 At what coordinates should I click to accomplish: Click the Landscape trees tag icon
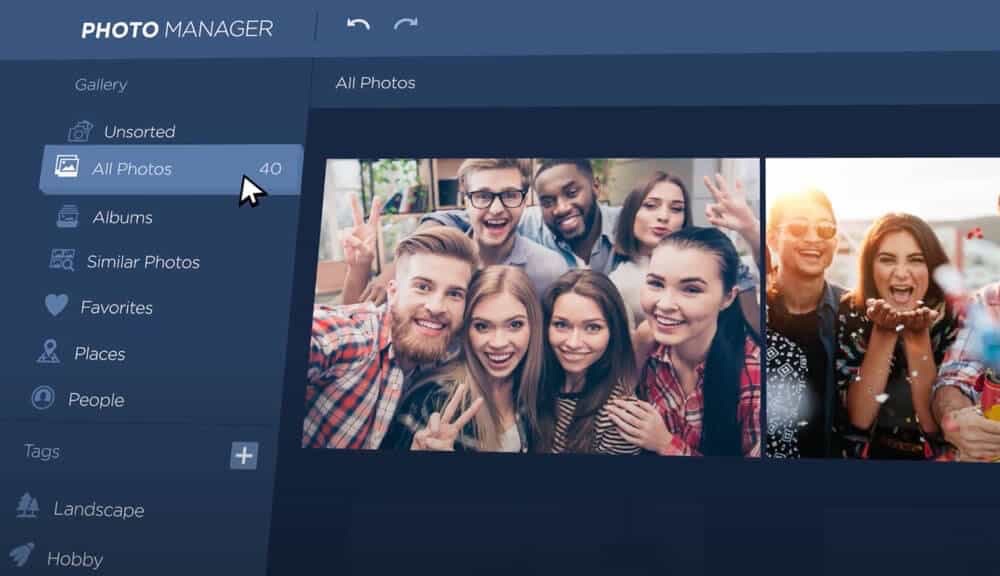coord(27,506)
